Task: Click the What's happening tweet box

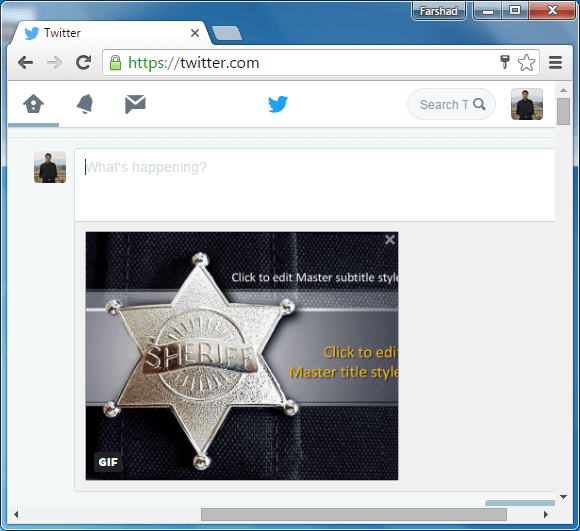Action: (x=315, y=185)
